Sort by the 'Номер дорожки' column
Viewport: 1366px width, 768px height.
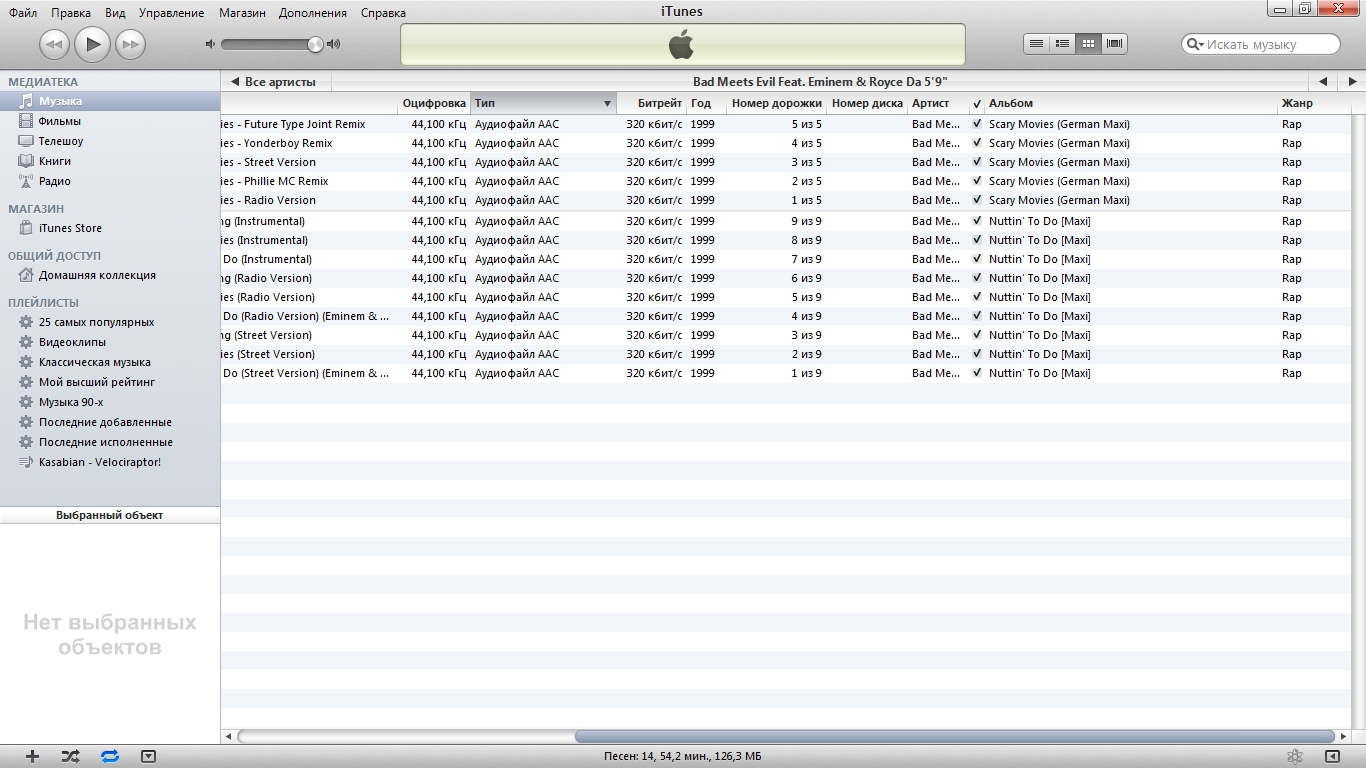point(776,103)
